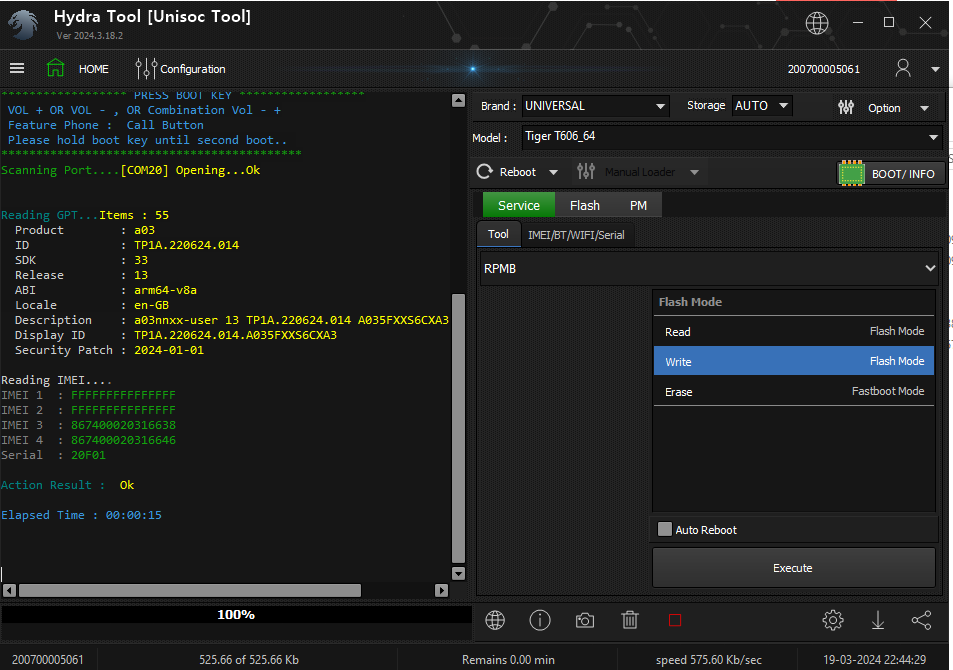Switch to the Flash tab
The width and height of the screenshot is (953, 670).
(x=585, y=205)
